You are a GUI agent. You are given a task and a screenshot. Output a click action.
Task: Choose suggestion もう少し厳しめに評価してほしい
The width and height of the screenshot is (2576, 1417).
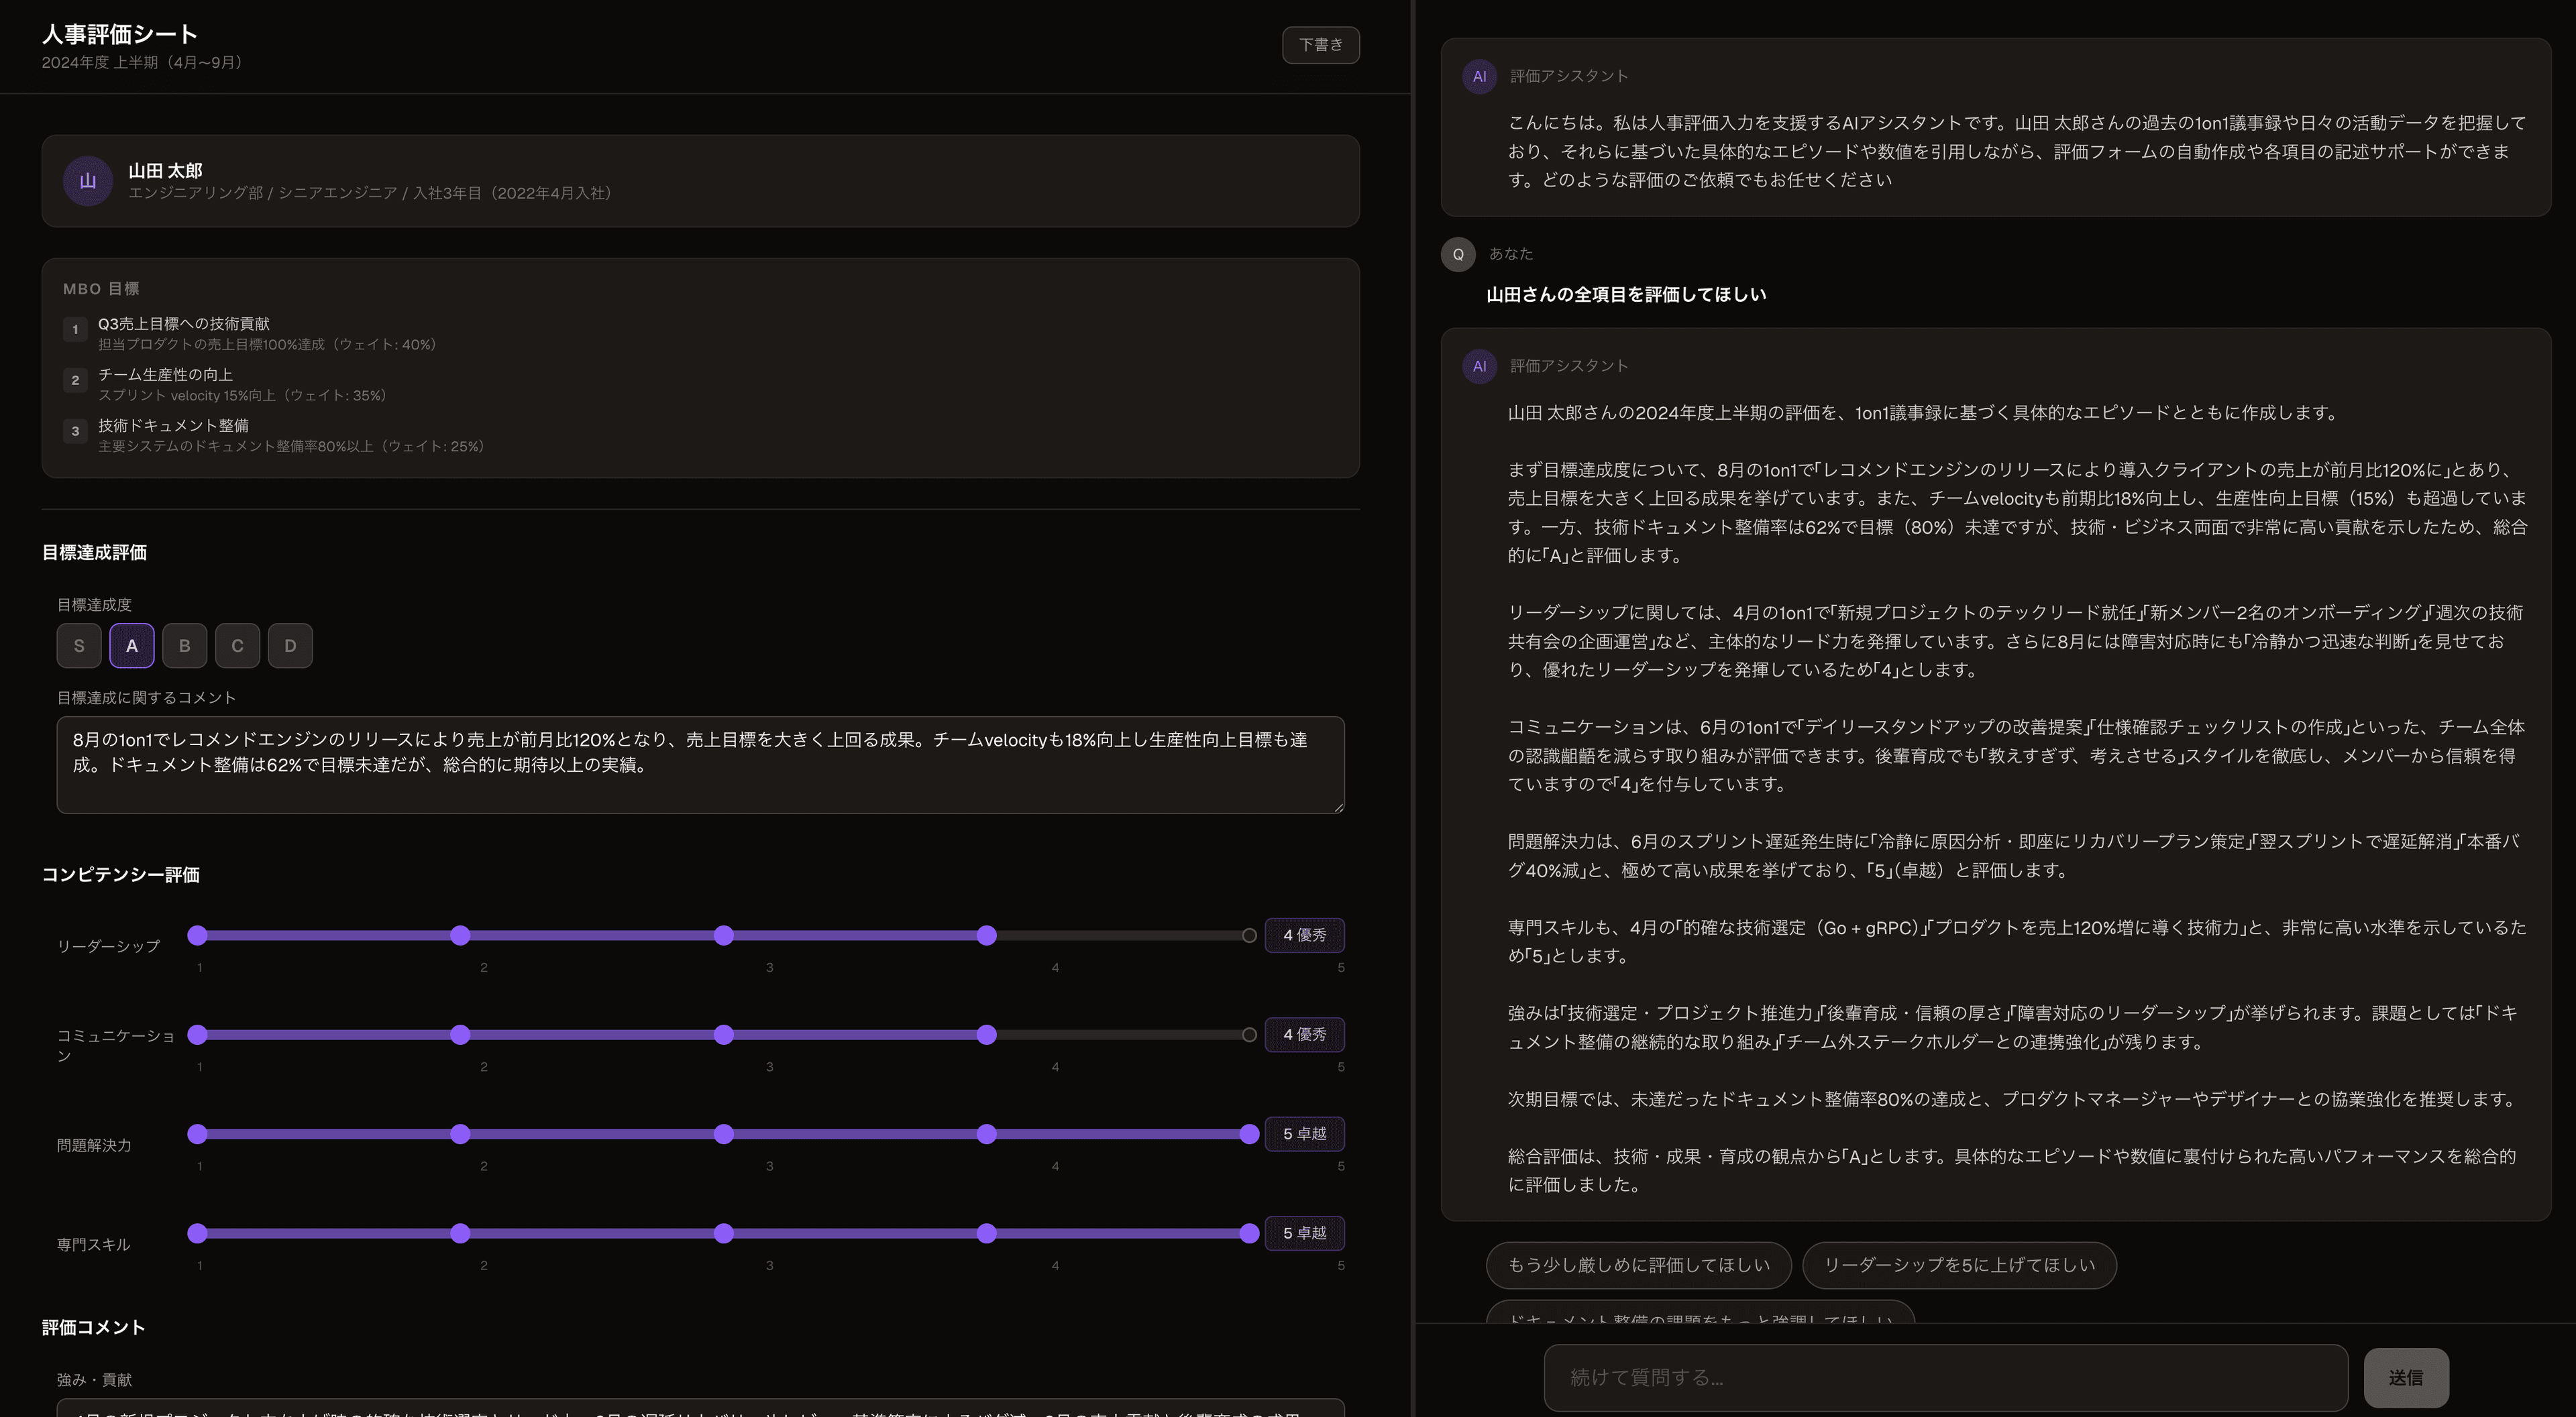coord(1638,1265)
